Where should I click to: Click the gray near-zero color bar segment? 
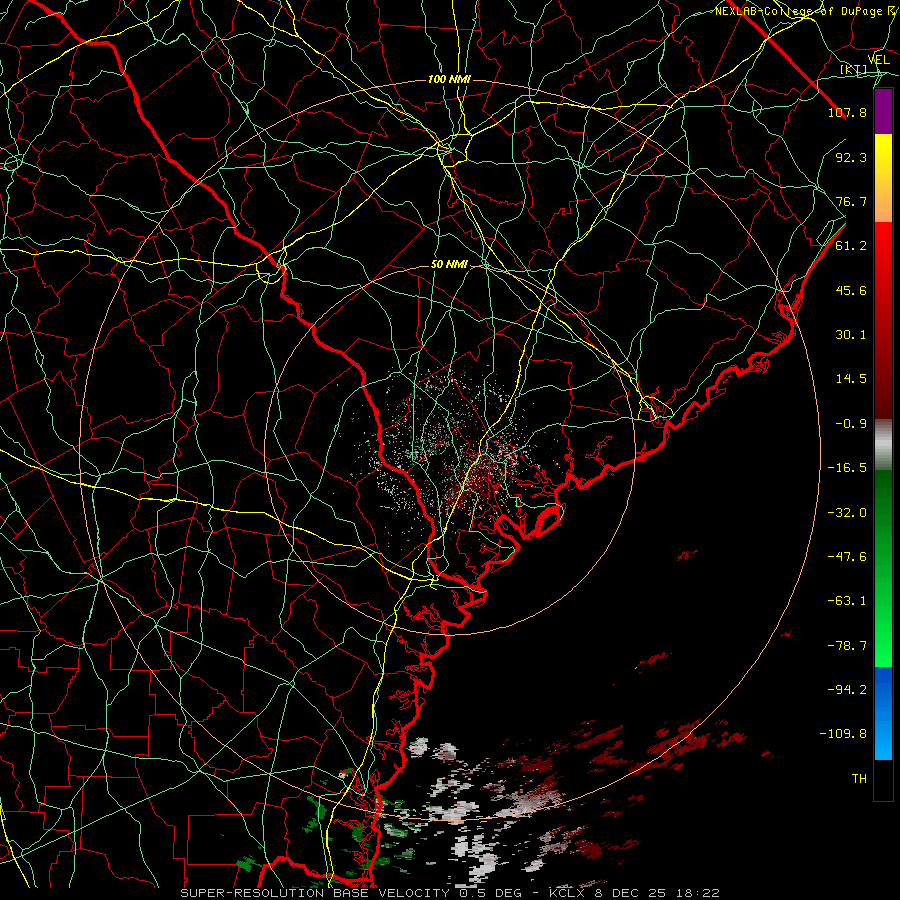(x=883, y=445)
